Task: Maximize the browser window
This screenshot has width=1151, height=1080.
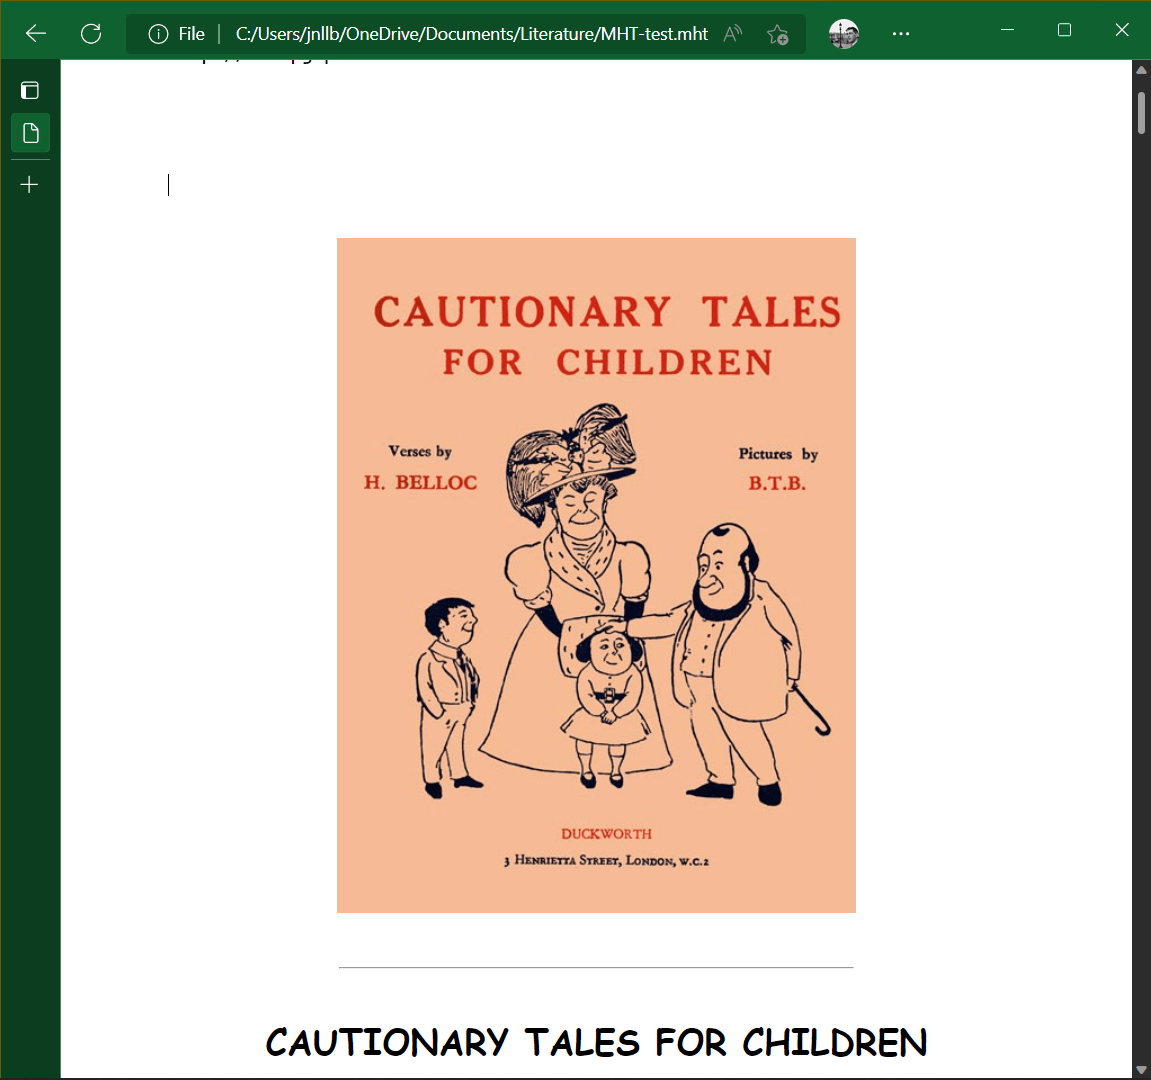Action: (x=1064, y=30)
